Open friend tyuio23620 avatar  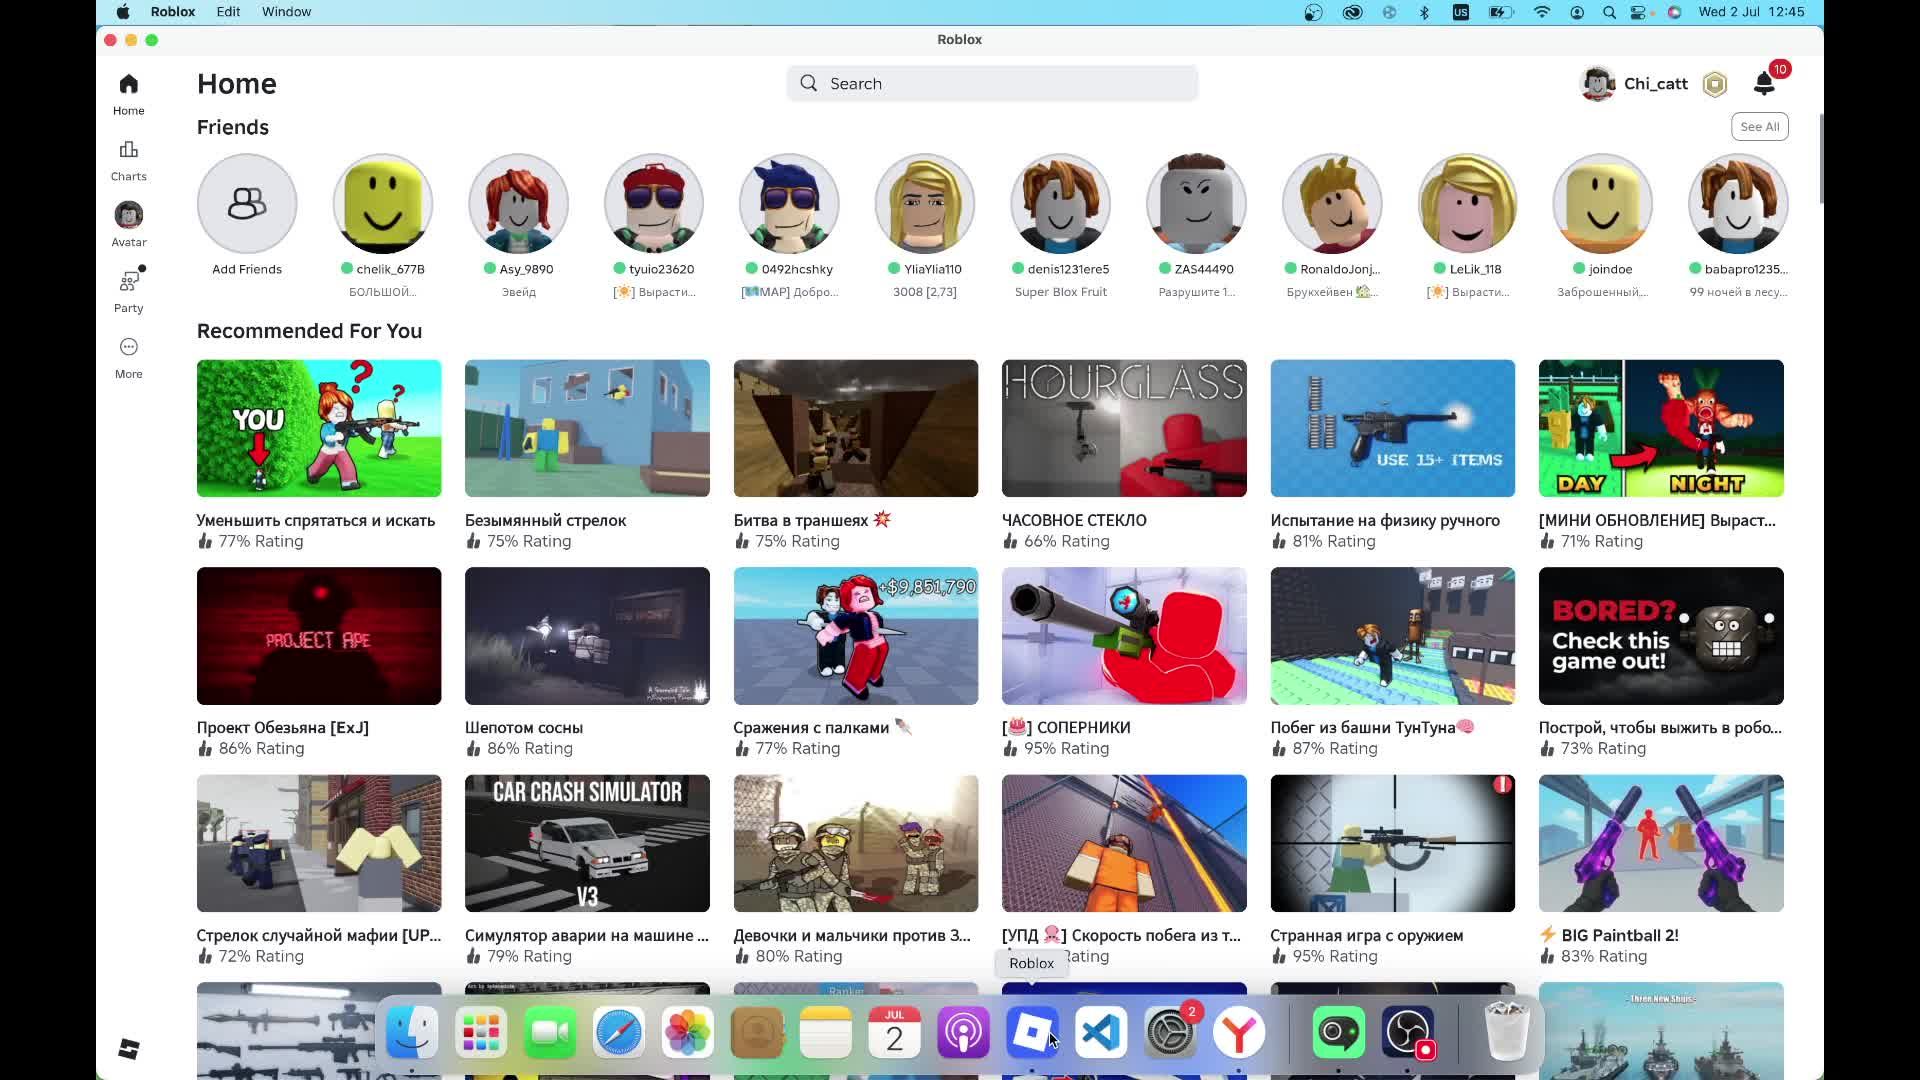654,204
